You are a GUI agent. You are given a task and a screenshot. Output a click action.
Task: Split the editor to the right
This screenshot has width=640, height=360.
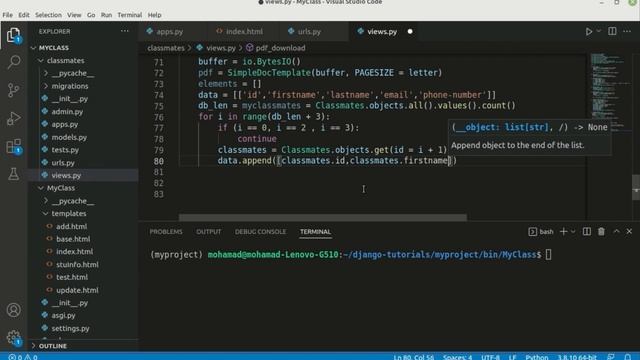[x=612, y=31]
